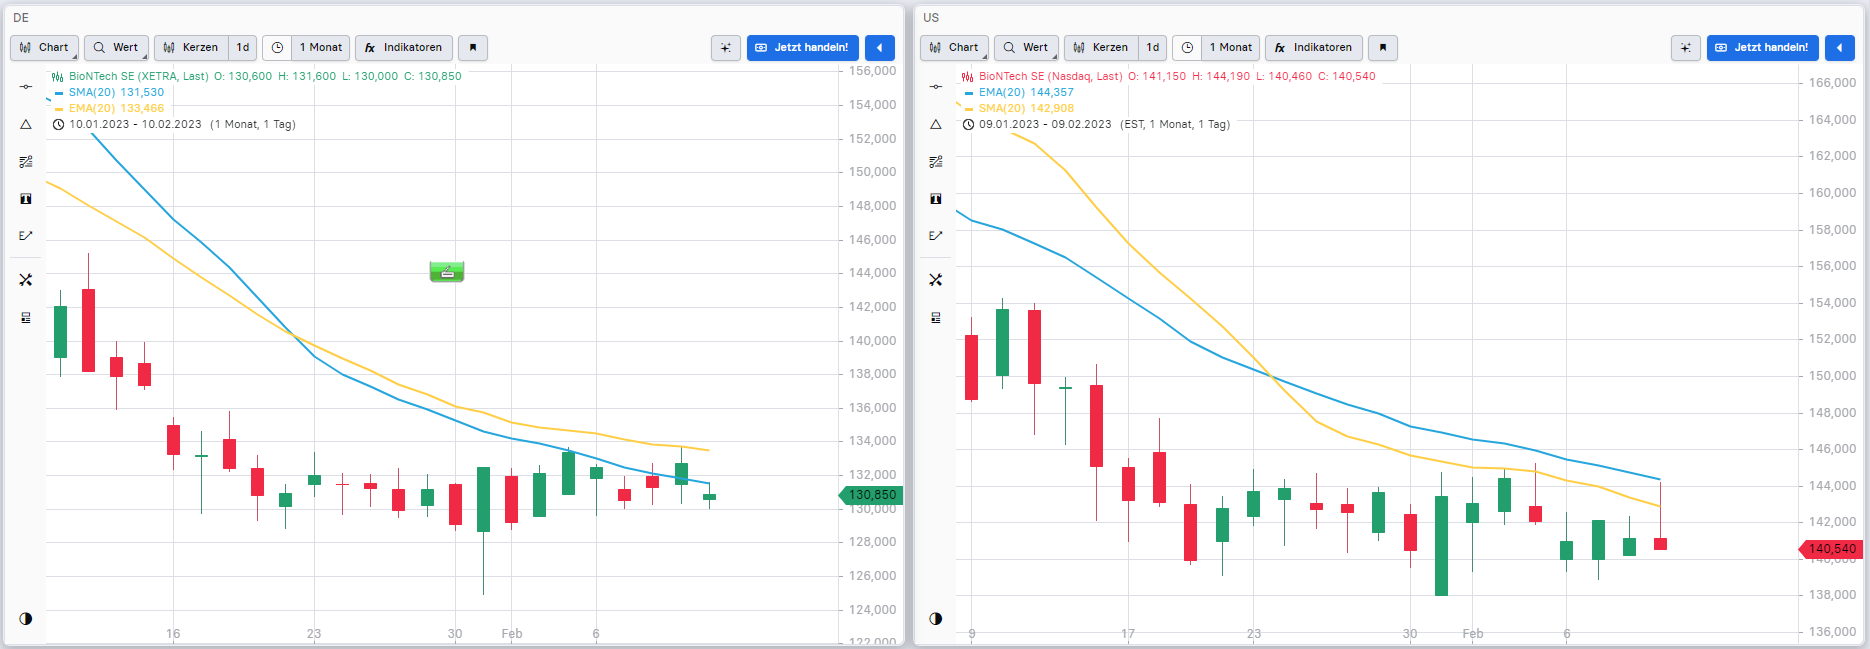Select the Fibonacci lines tool in US chart
Image resolution: width=1870 pixels, height=649 pixels.
pos(936,161)
